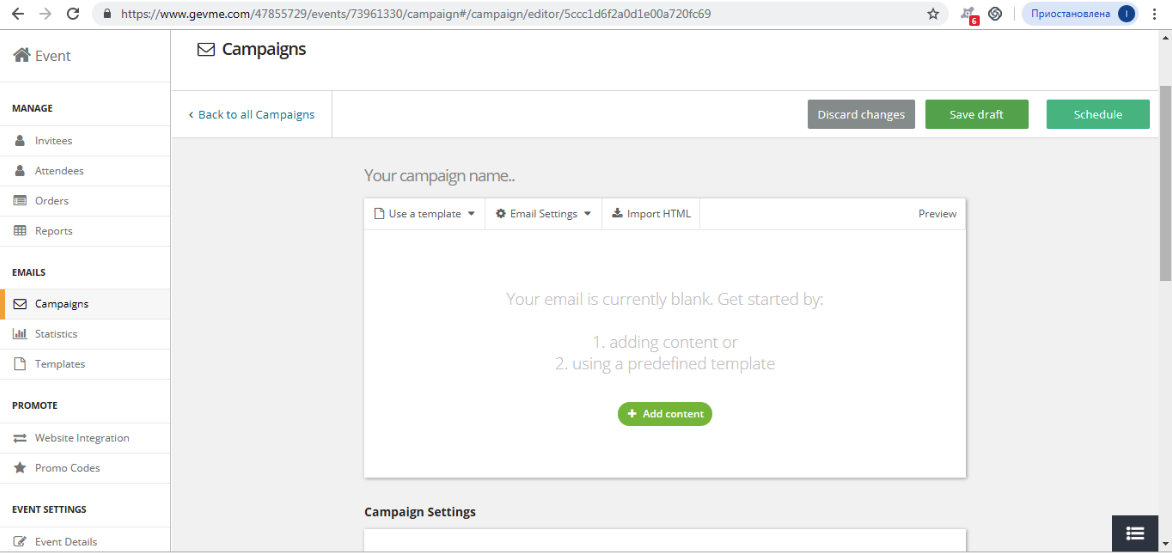Expand the Use a template dropdown
This screenshot has height=553, width=1172.
(x=424, y=214)
